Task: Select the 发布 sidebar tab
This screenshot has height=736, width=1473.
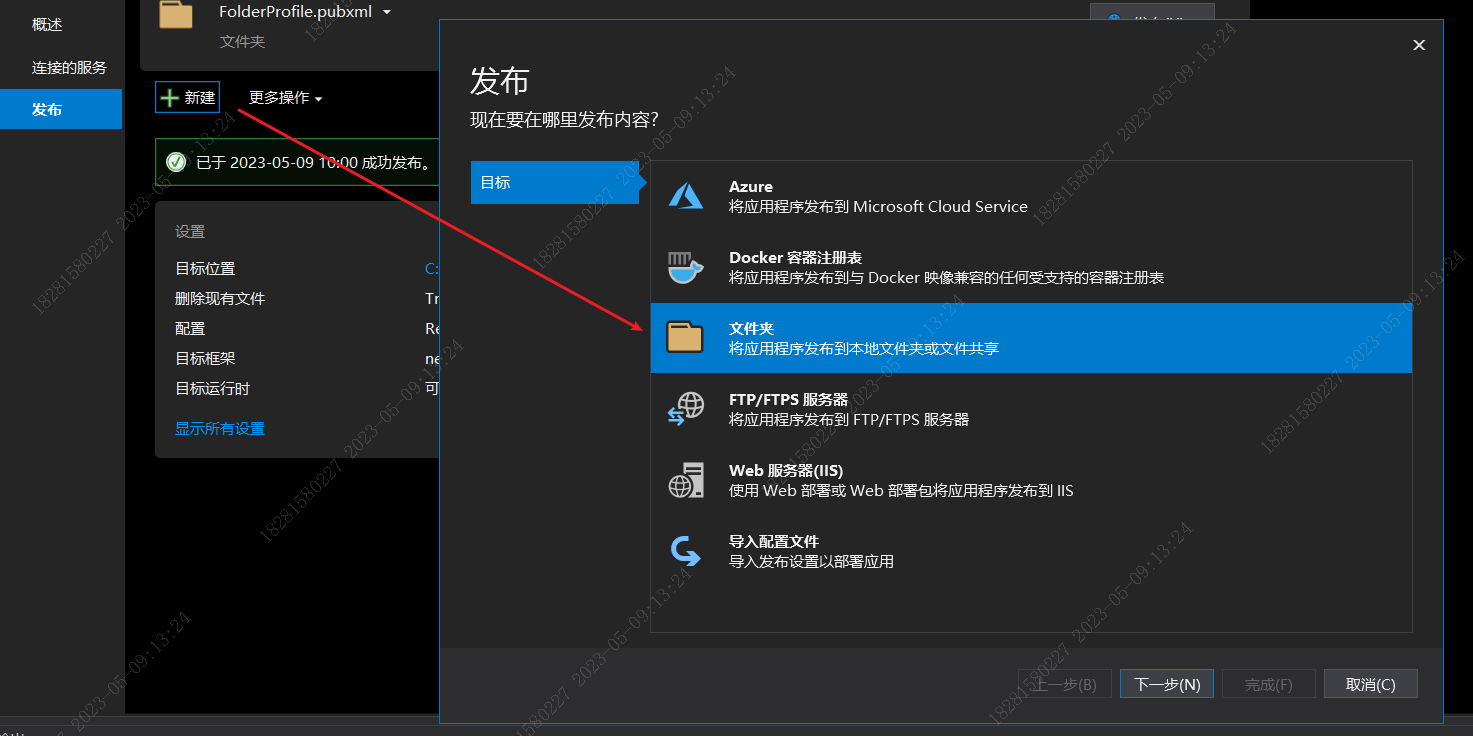Action: point(61,109)
